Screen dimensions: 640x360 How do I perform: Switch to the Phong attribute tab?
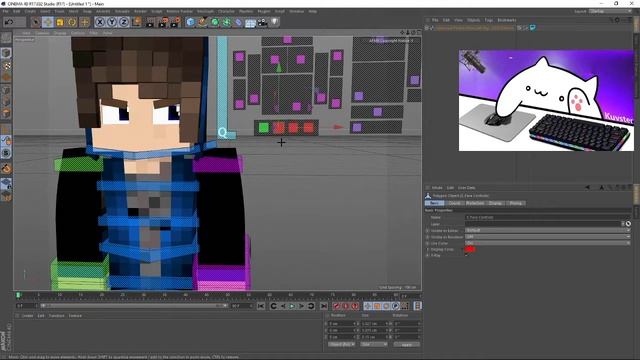click(x=516, y=203)
